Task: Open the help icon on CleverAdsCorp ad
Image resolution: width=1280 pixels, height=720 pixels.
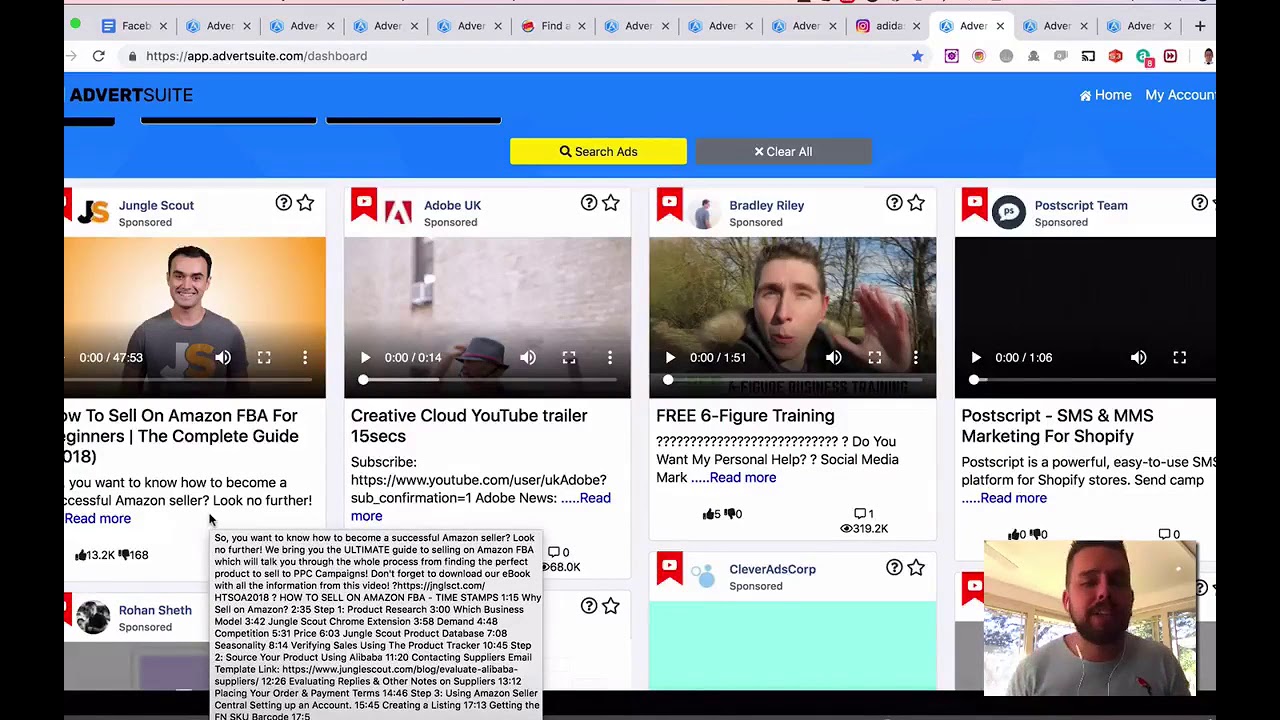Action: coord(894,567)
